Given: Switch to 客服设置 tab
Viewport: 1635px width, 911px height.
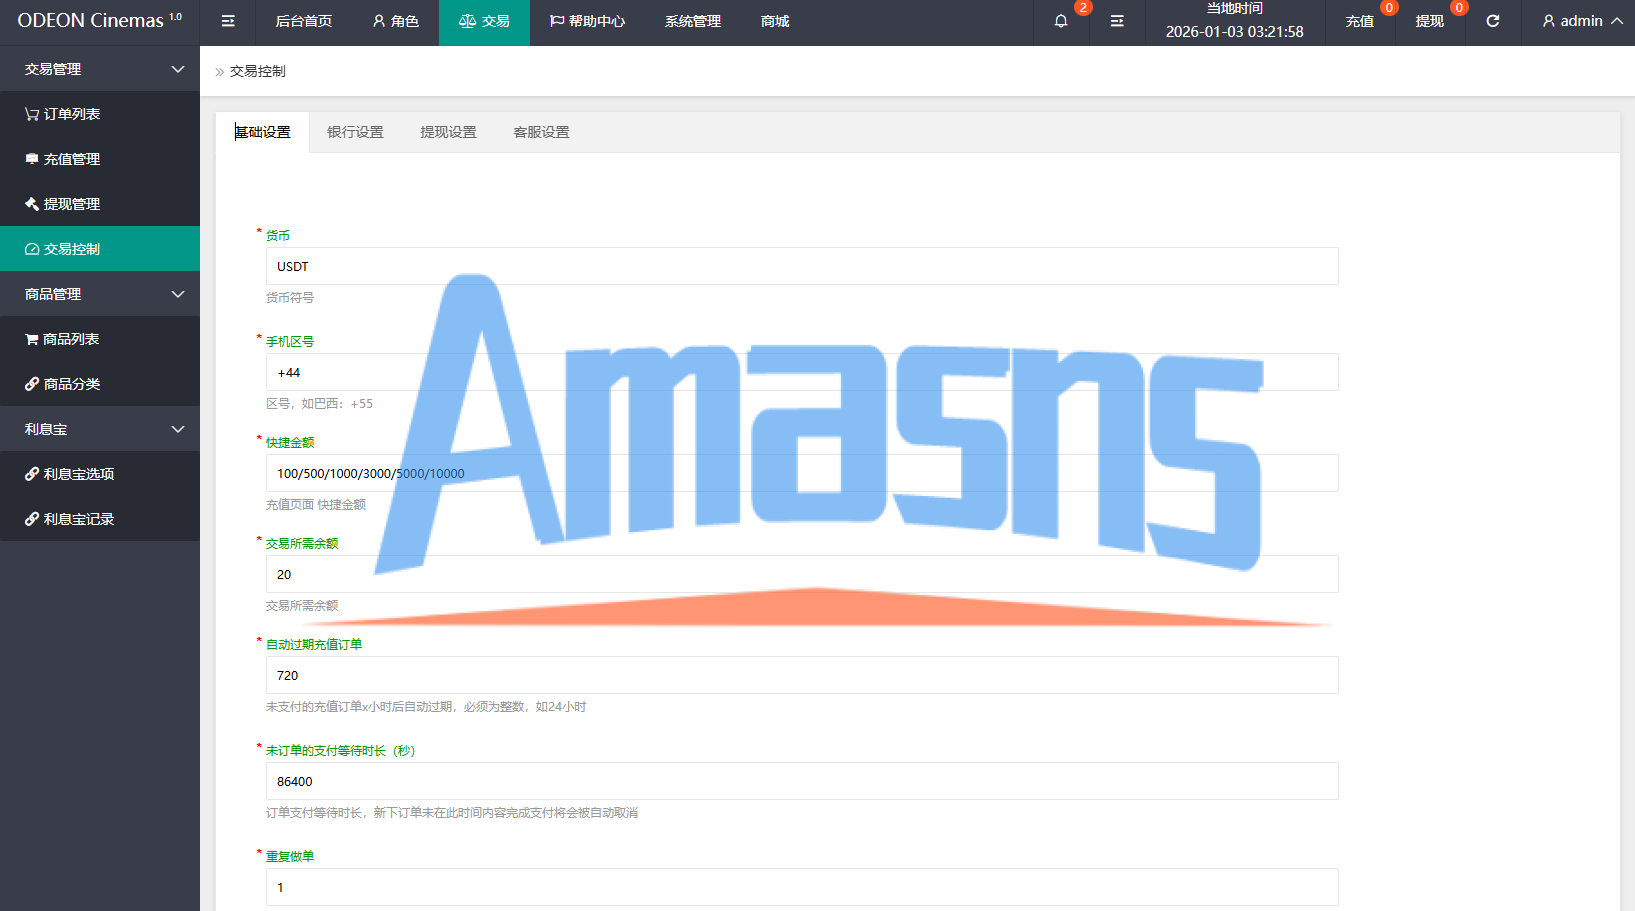Looking at the screenshot, I should click(x=541, y=132).
